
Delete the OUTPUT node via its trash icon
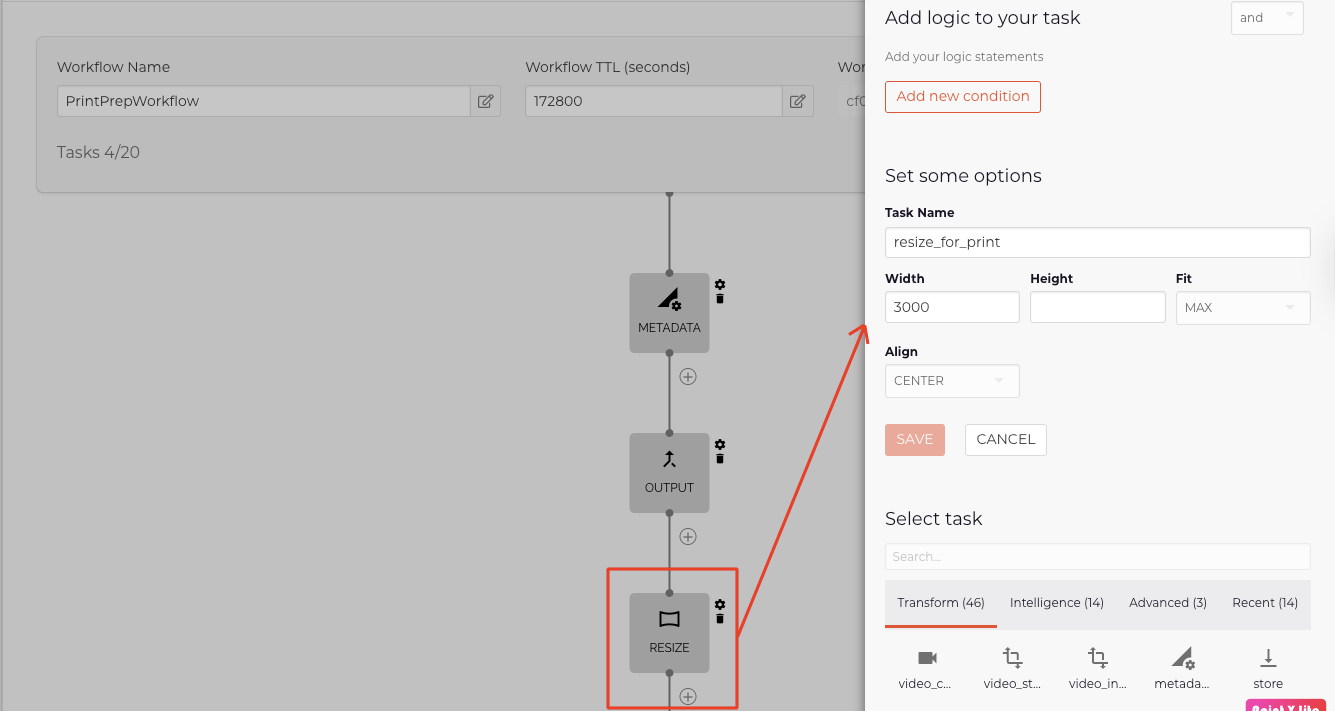click(x=719, y=456)
